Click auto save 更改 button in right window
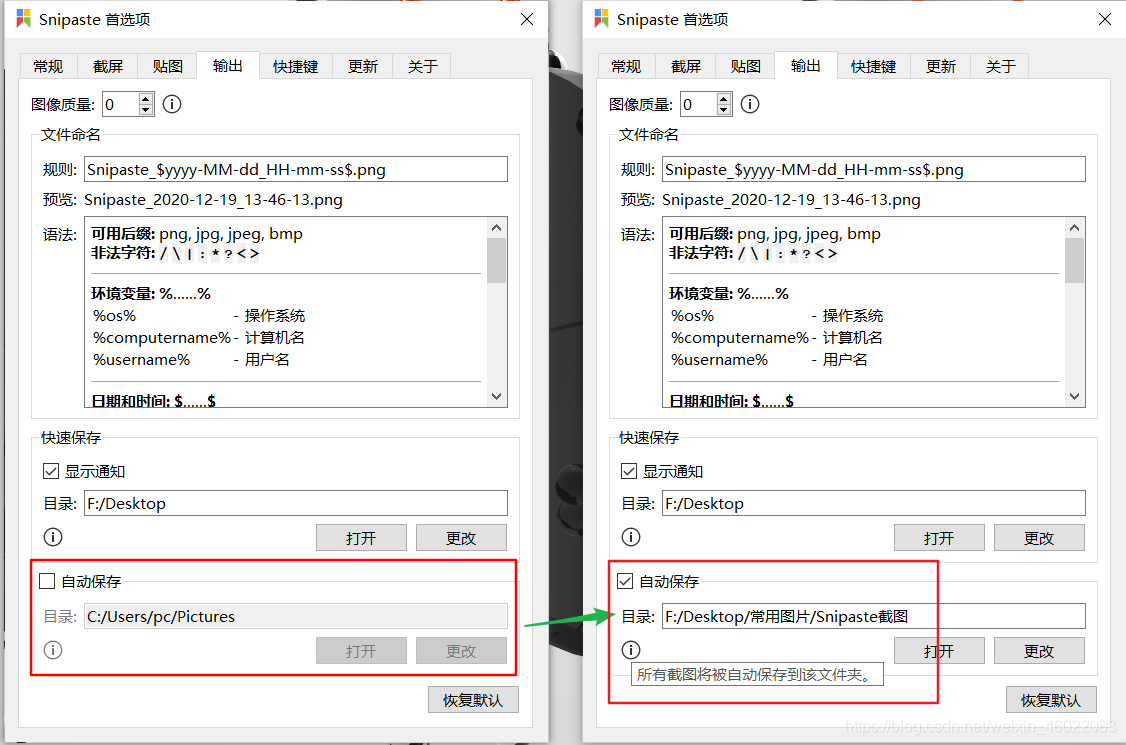The width and height of the screenshot is (1126, 745). (1039, 651)
